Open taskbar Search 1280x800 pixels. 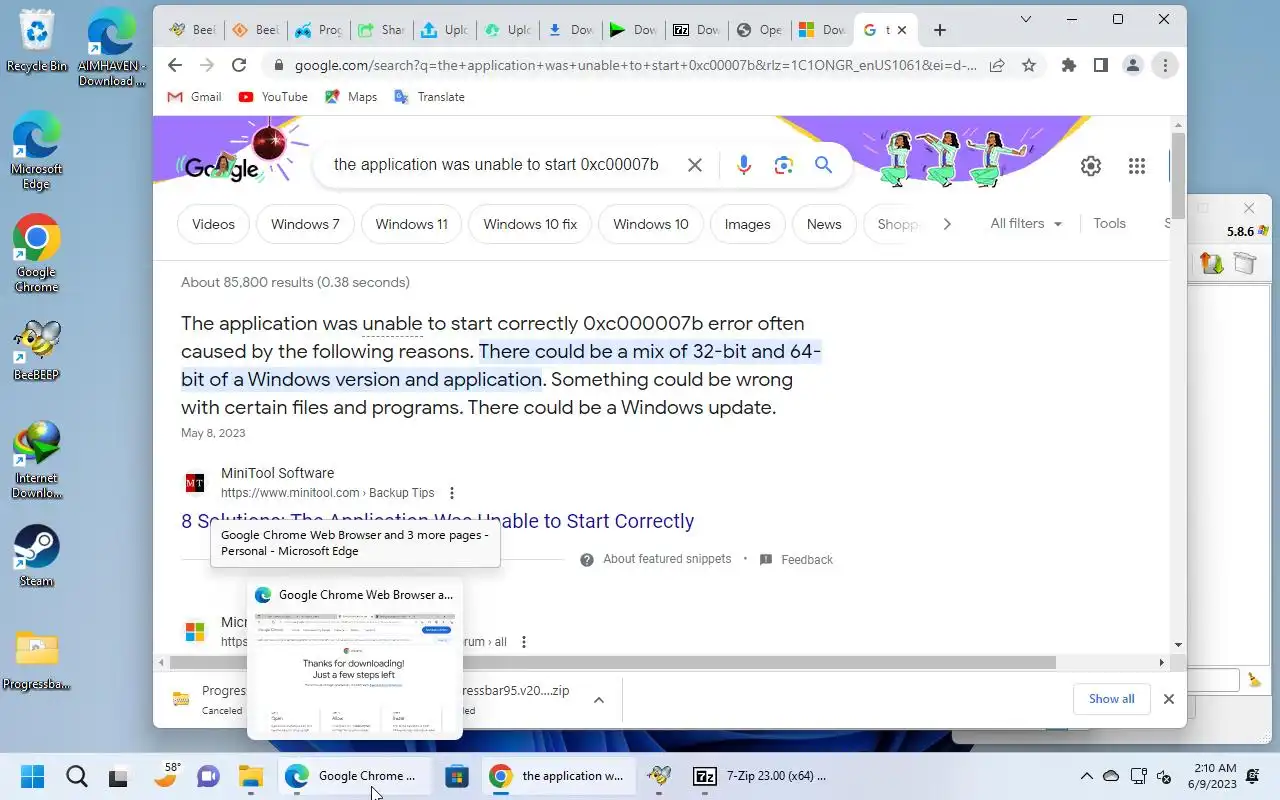click(76, 776)
